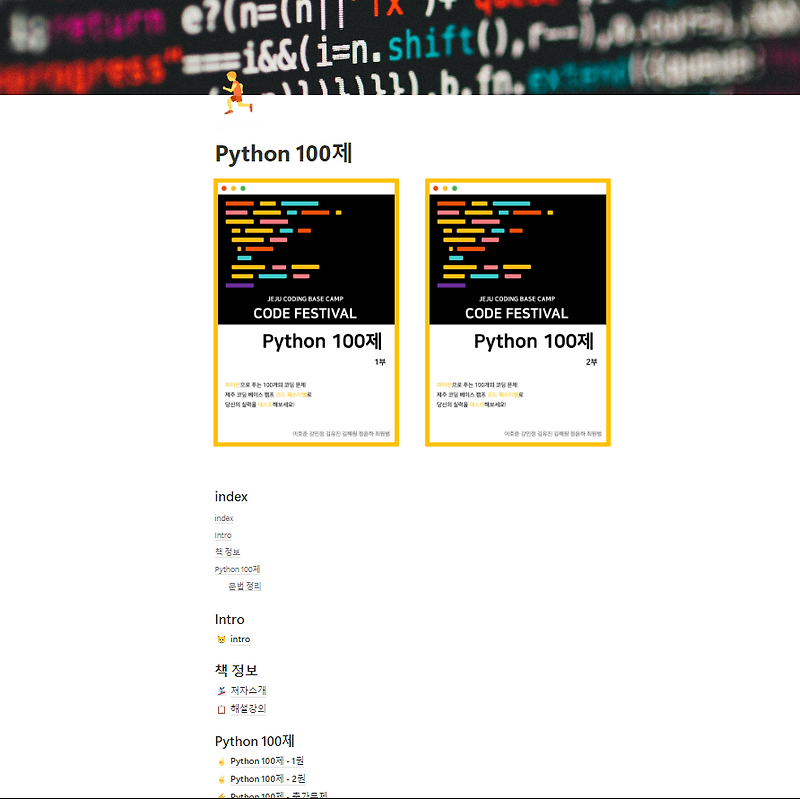The image size is (800, 799).
Task: Click the 1부 book cover image
Action: [x=307, y=311]
